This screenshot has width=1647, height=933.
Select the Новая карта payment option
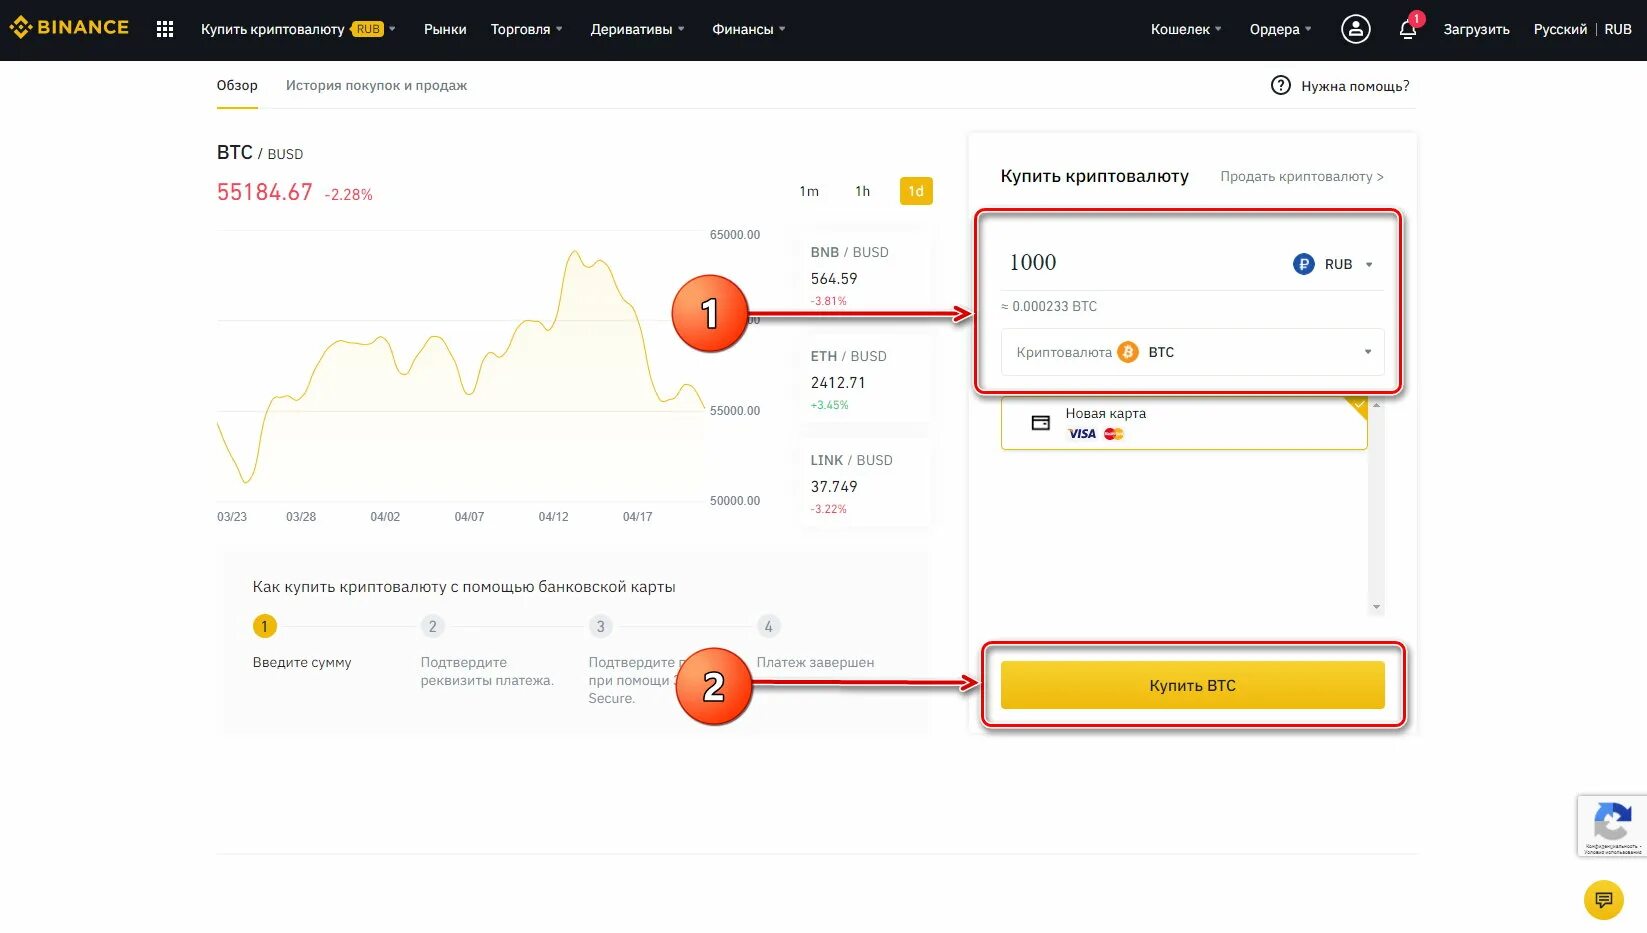(x=1184, y=423)
